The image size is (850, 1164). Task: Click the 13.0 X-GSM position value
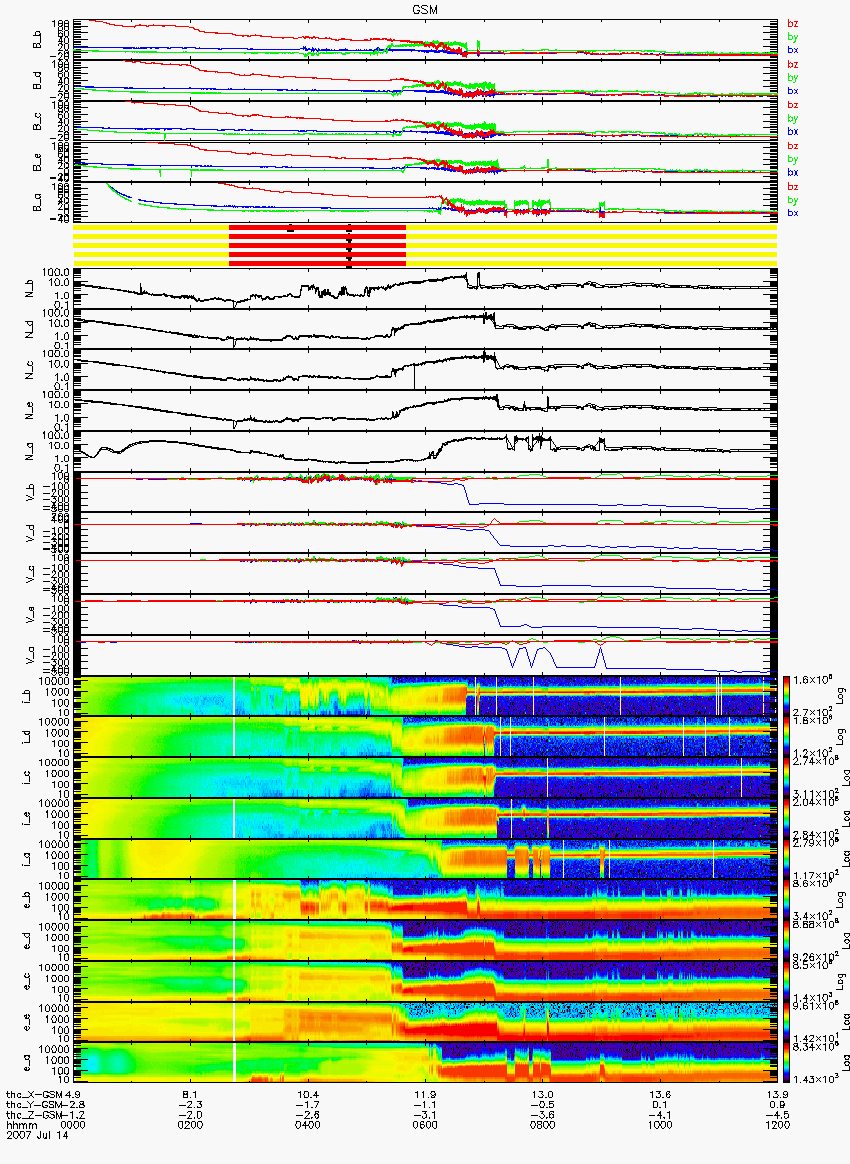(543, 1095)
